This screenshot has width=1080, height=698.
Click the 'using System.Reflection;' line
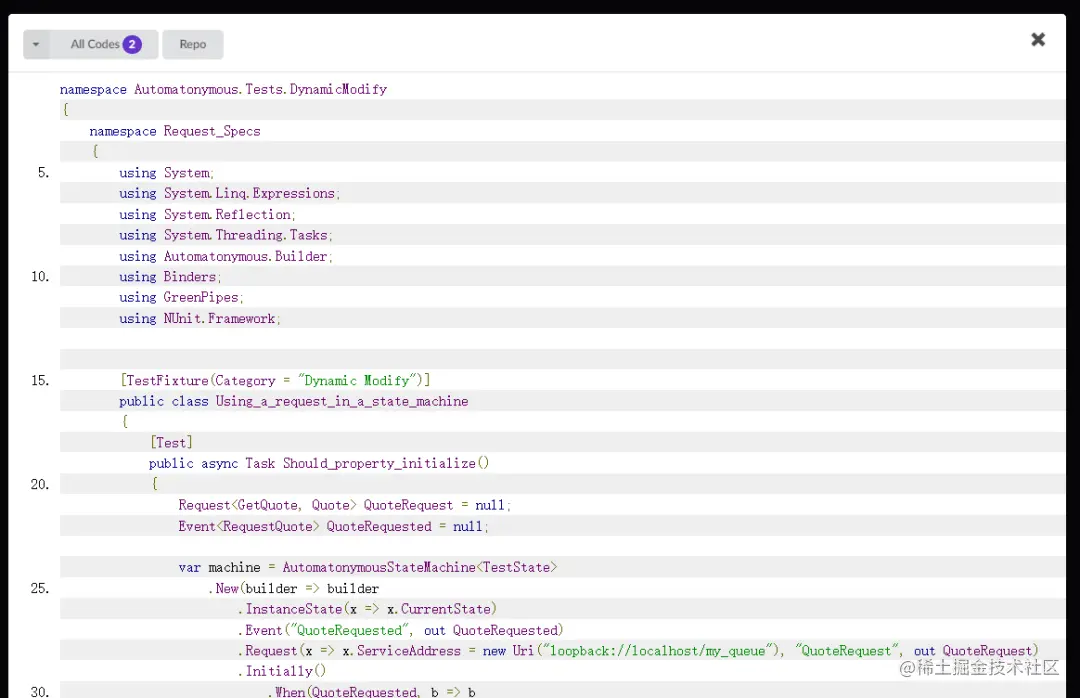click(x=207, y=214)
